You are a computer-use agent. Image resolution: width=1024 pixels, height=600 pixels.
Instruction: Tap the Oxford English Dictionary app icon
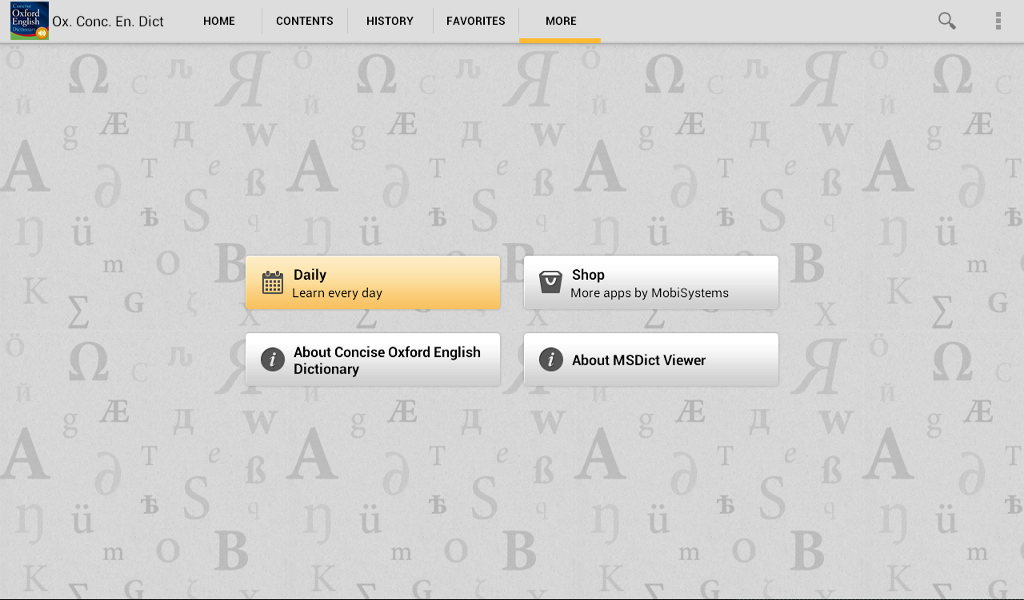(29, 21)
